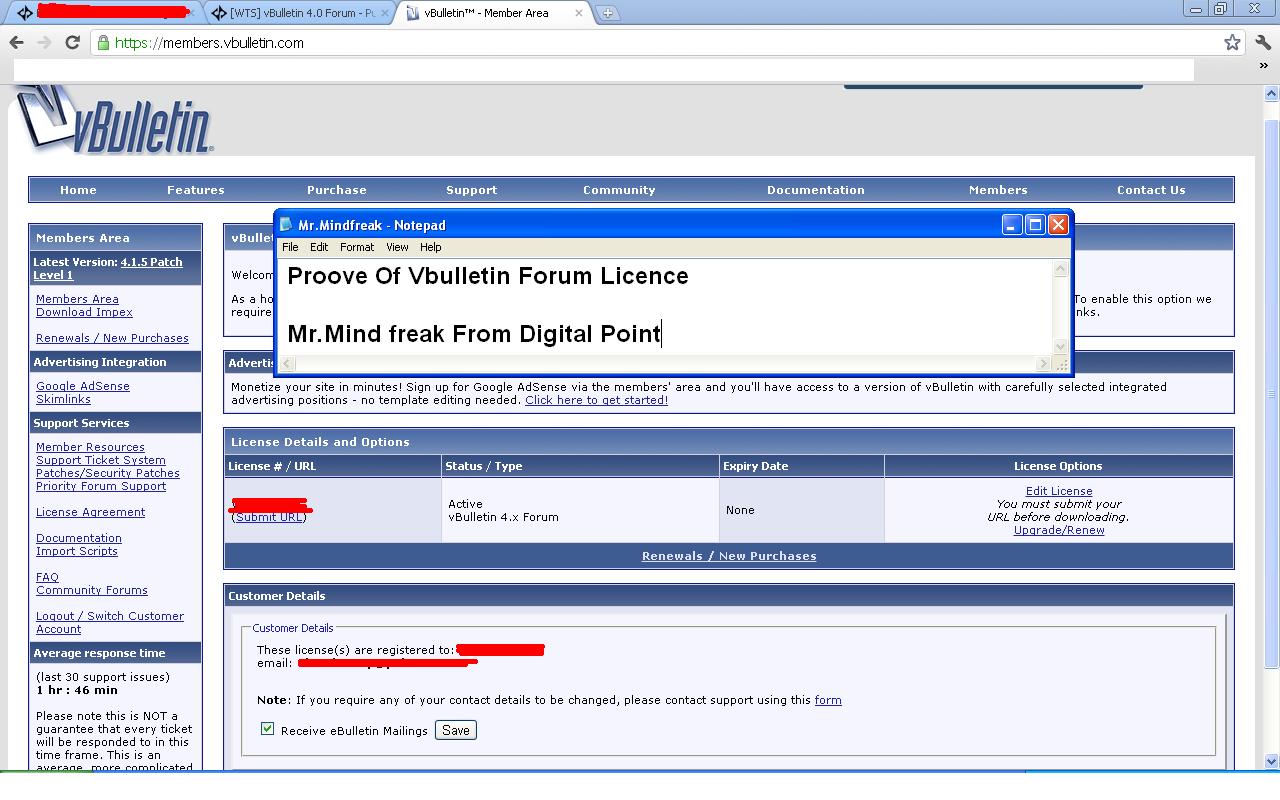Image resolution: width=1280 pixels, height=800 pixels.
Task: Open Renewals / New Purchases sidebar link
Action: coord(112,338)
